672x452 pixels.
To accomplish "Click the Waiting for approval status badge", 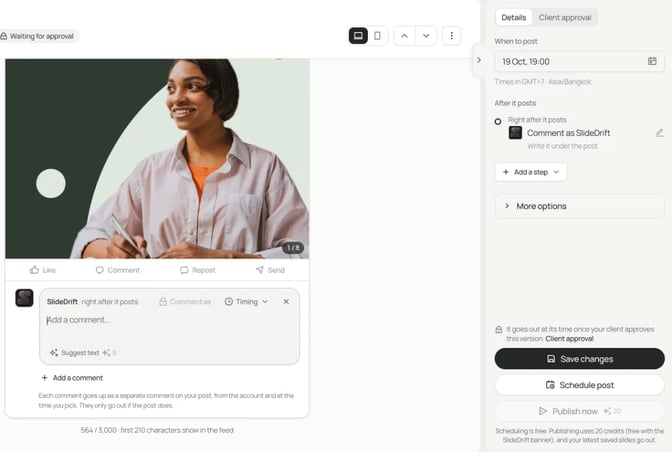I will coord(38,36).
